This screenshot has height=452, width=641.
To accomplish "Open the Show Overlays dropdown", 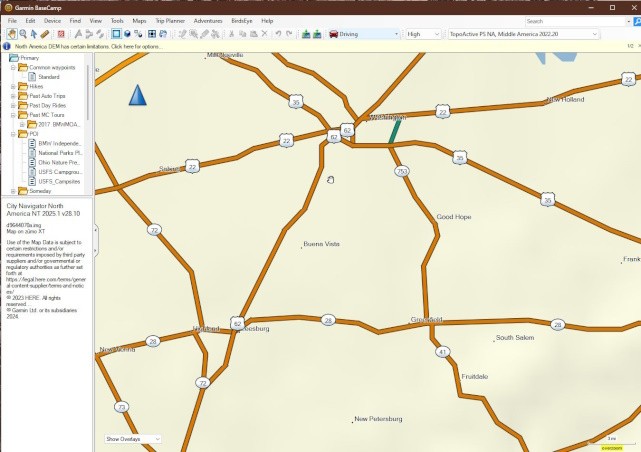I will click(132, 439).
